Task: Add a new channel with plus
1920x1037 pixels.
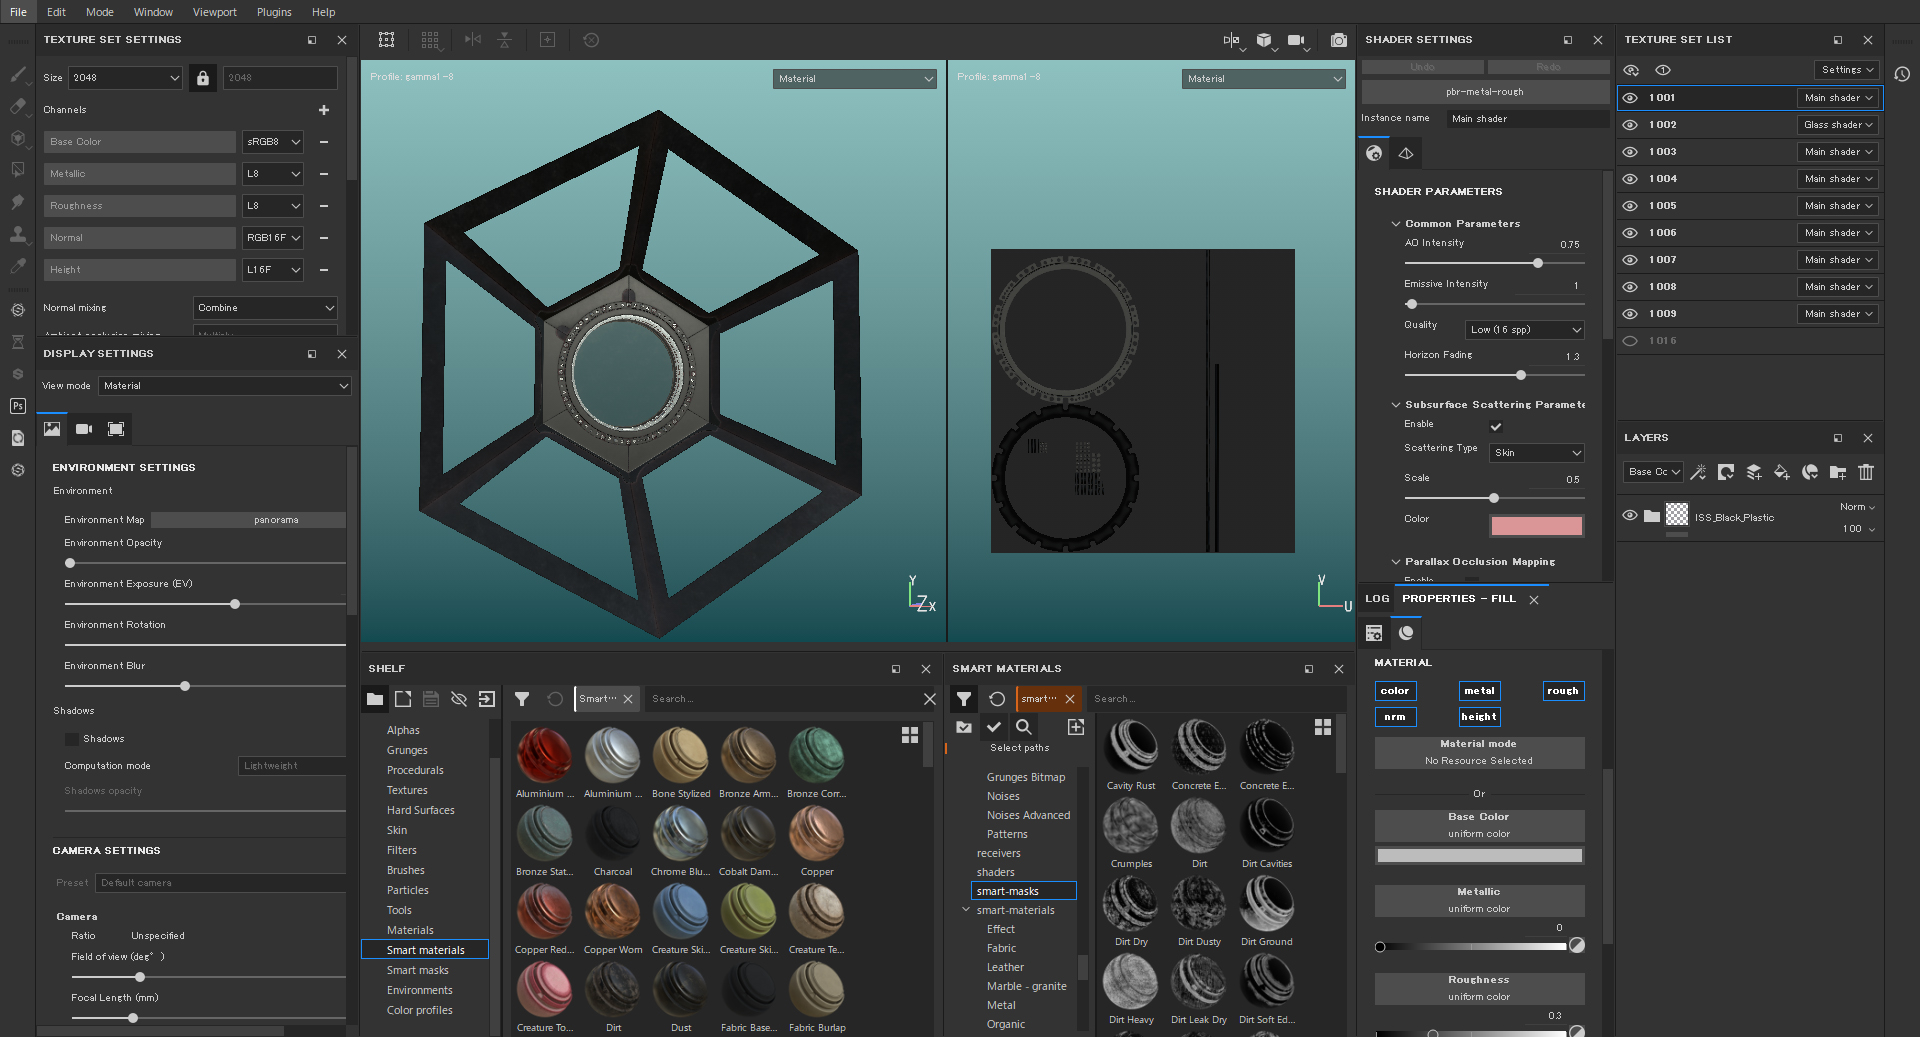Action: coord(324,110)
